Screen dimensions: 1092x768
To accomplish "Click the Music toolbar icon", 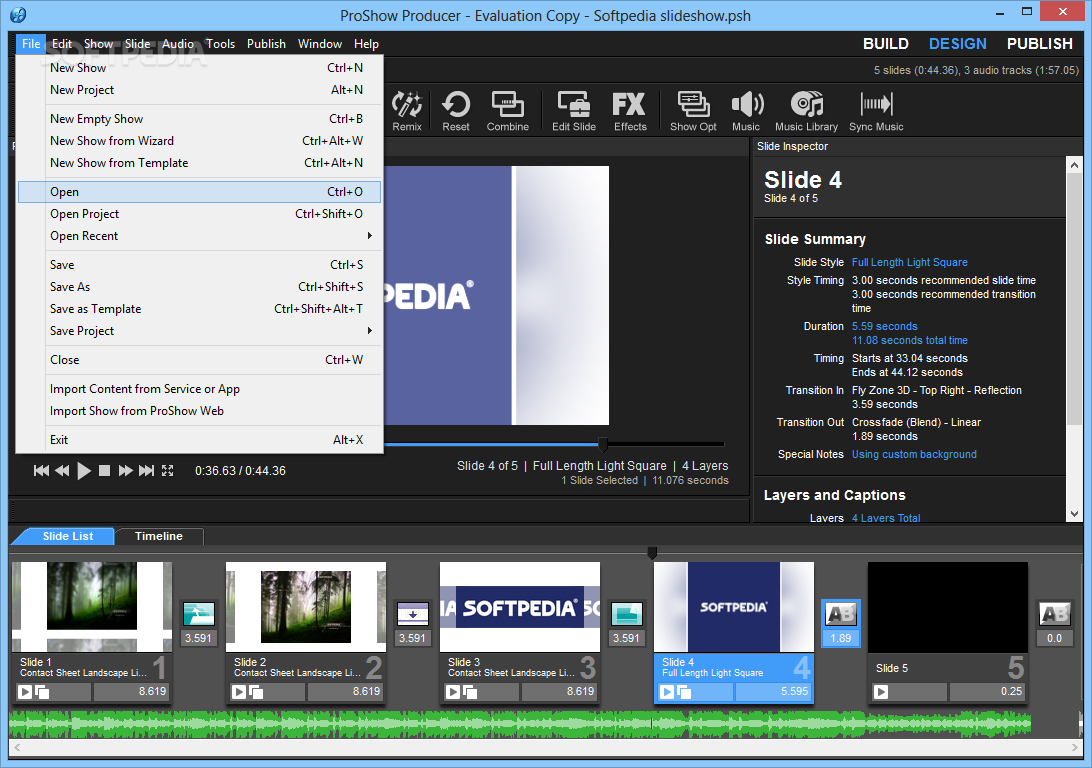I will point(746,111).
